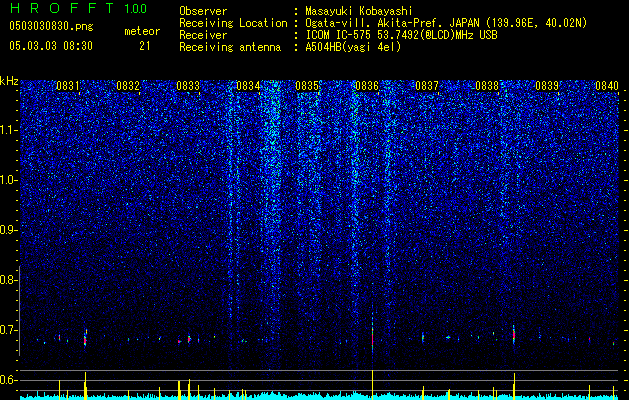The height and width of the screenshot is (400, 629).
Task: Click the red meteor echo after 0838
Action: [x=514, y=335]
